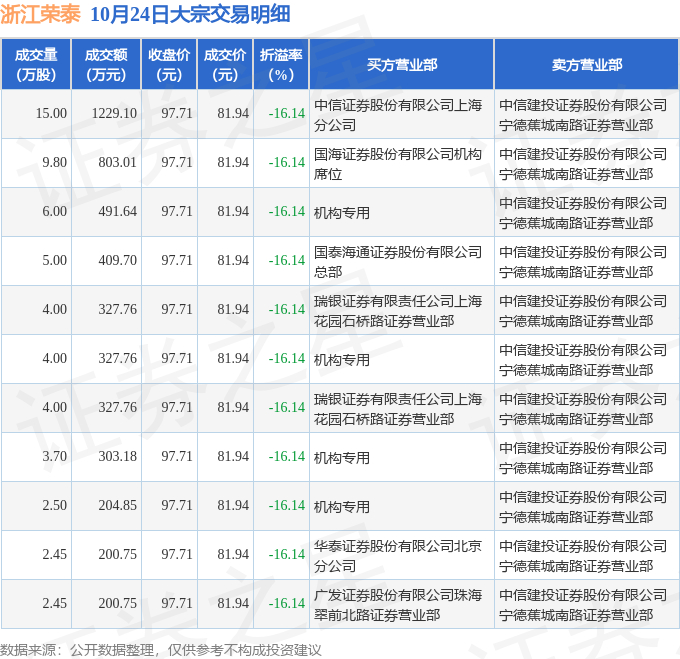Screen dimensions: 680x659
Task: Select the 卖方营业部 column header
Action: click(586, 65)
